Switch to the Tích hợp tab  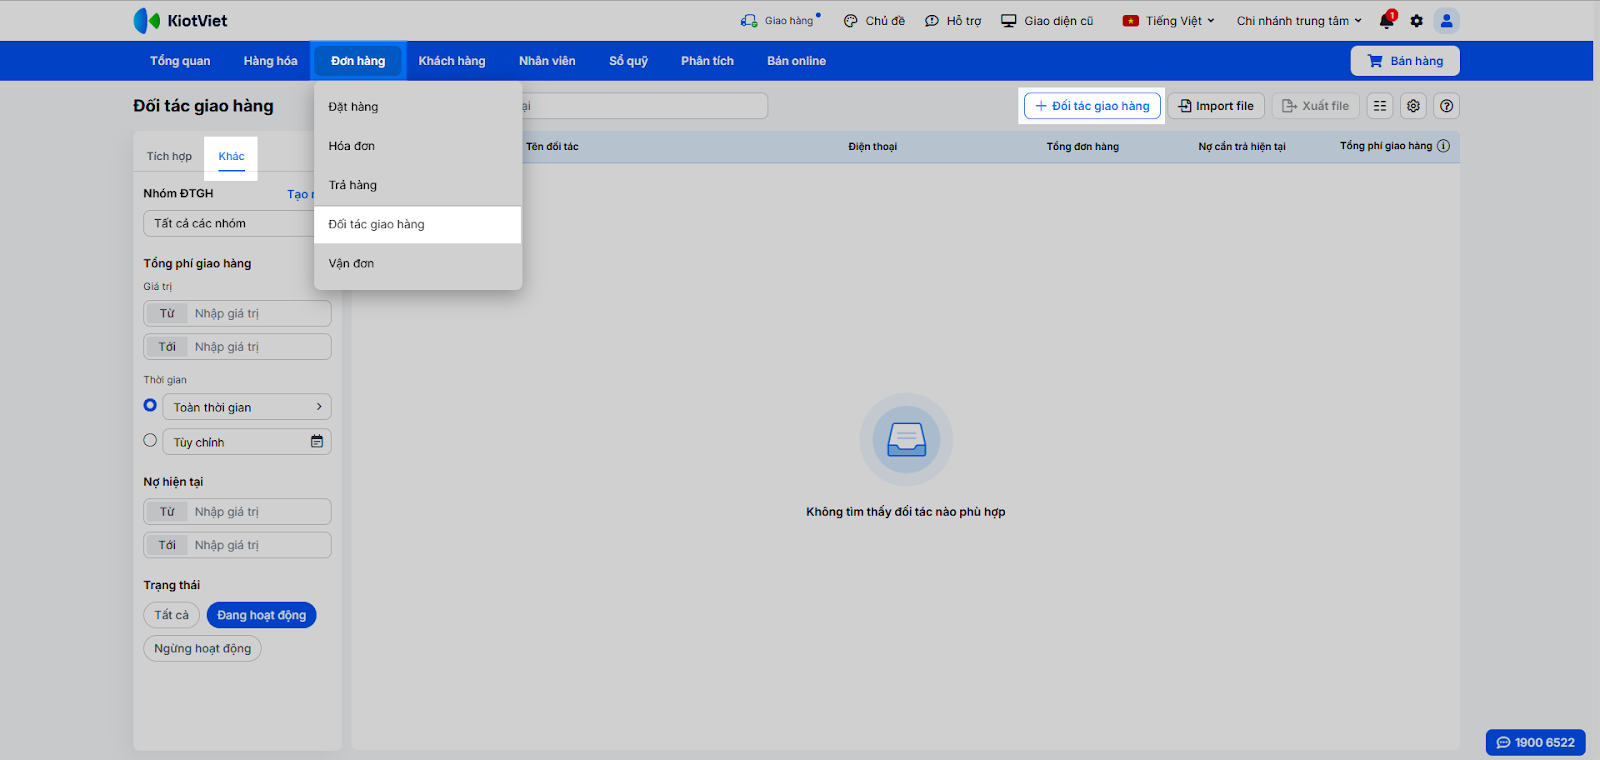(169, 157)
